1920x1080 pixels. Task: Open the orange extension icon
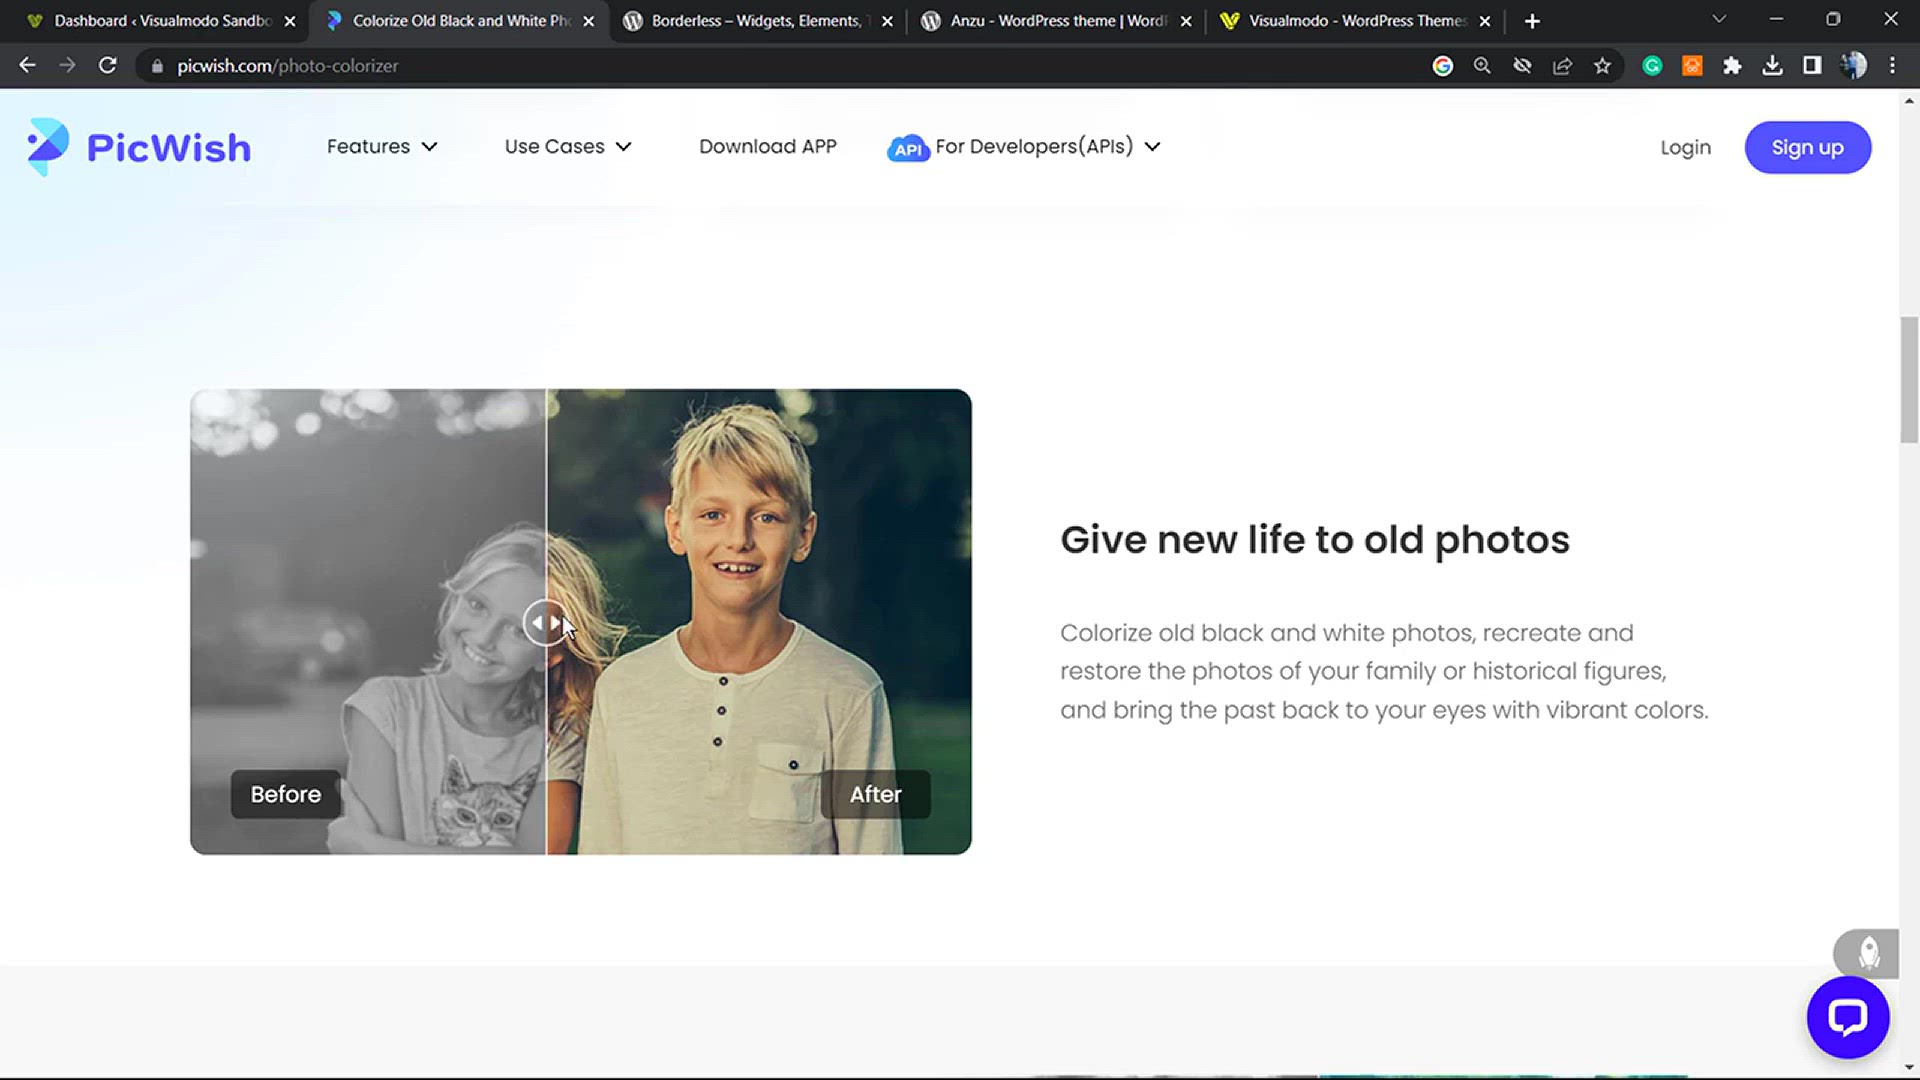(x=1692, y=66)
